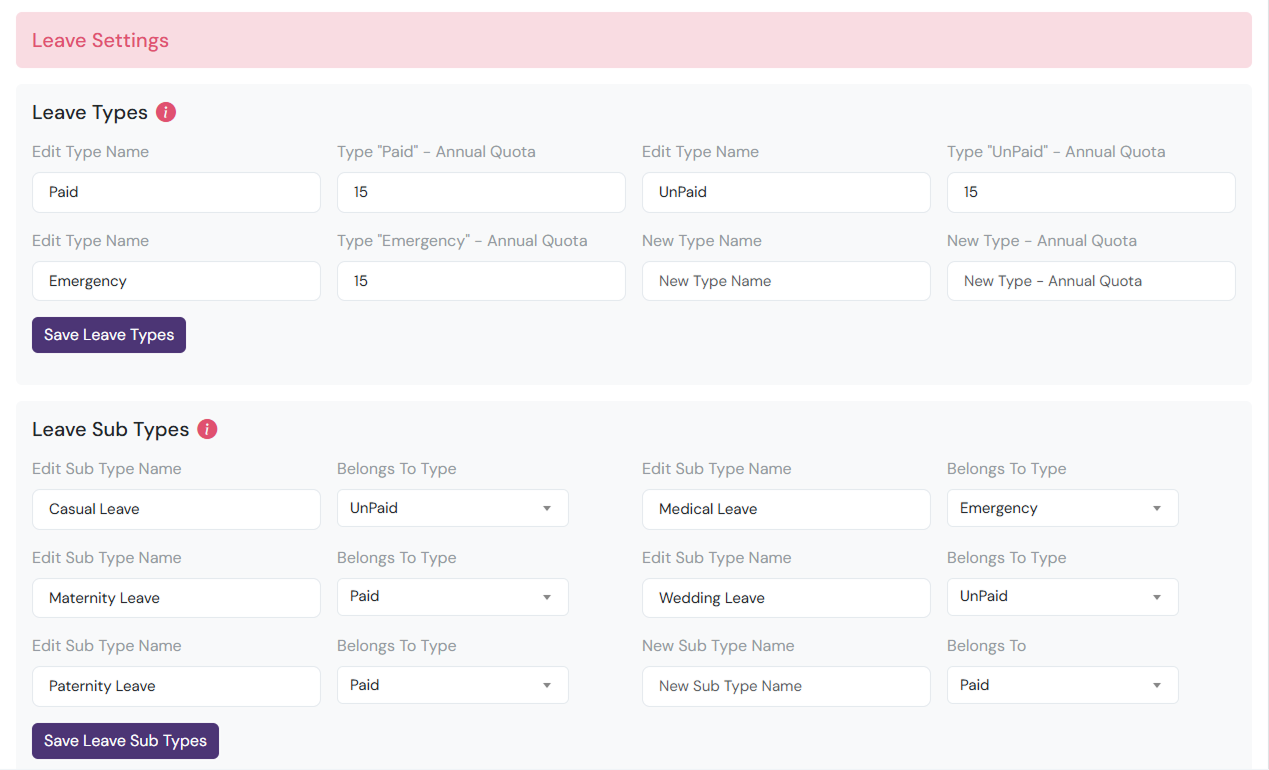Edit the UnPaid annual quota field
Image resolution: width=1269 pixels, height=770 pixels.
click(x=1091, y=192)
